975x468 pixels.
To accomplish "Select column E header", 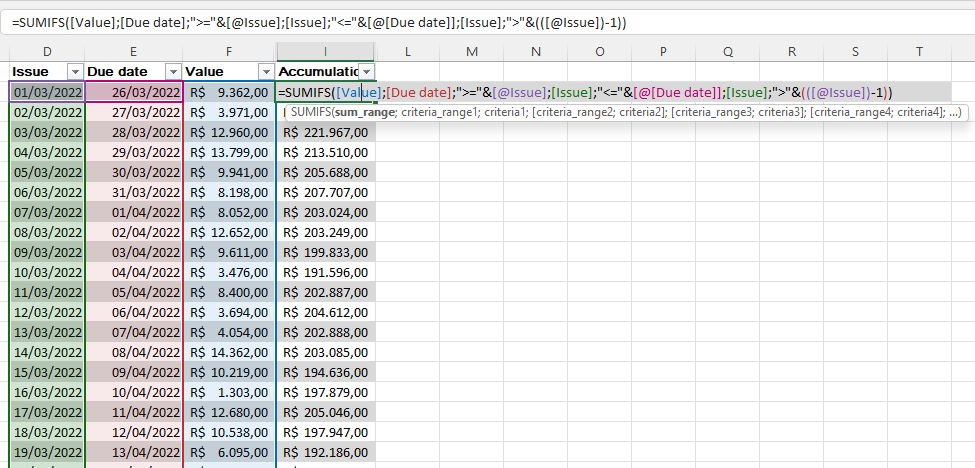I will 134,52.
